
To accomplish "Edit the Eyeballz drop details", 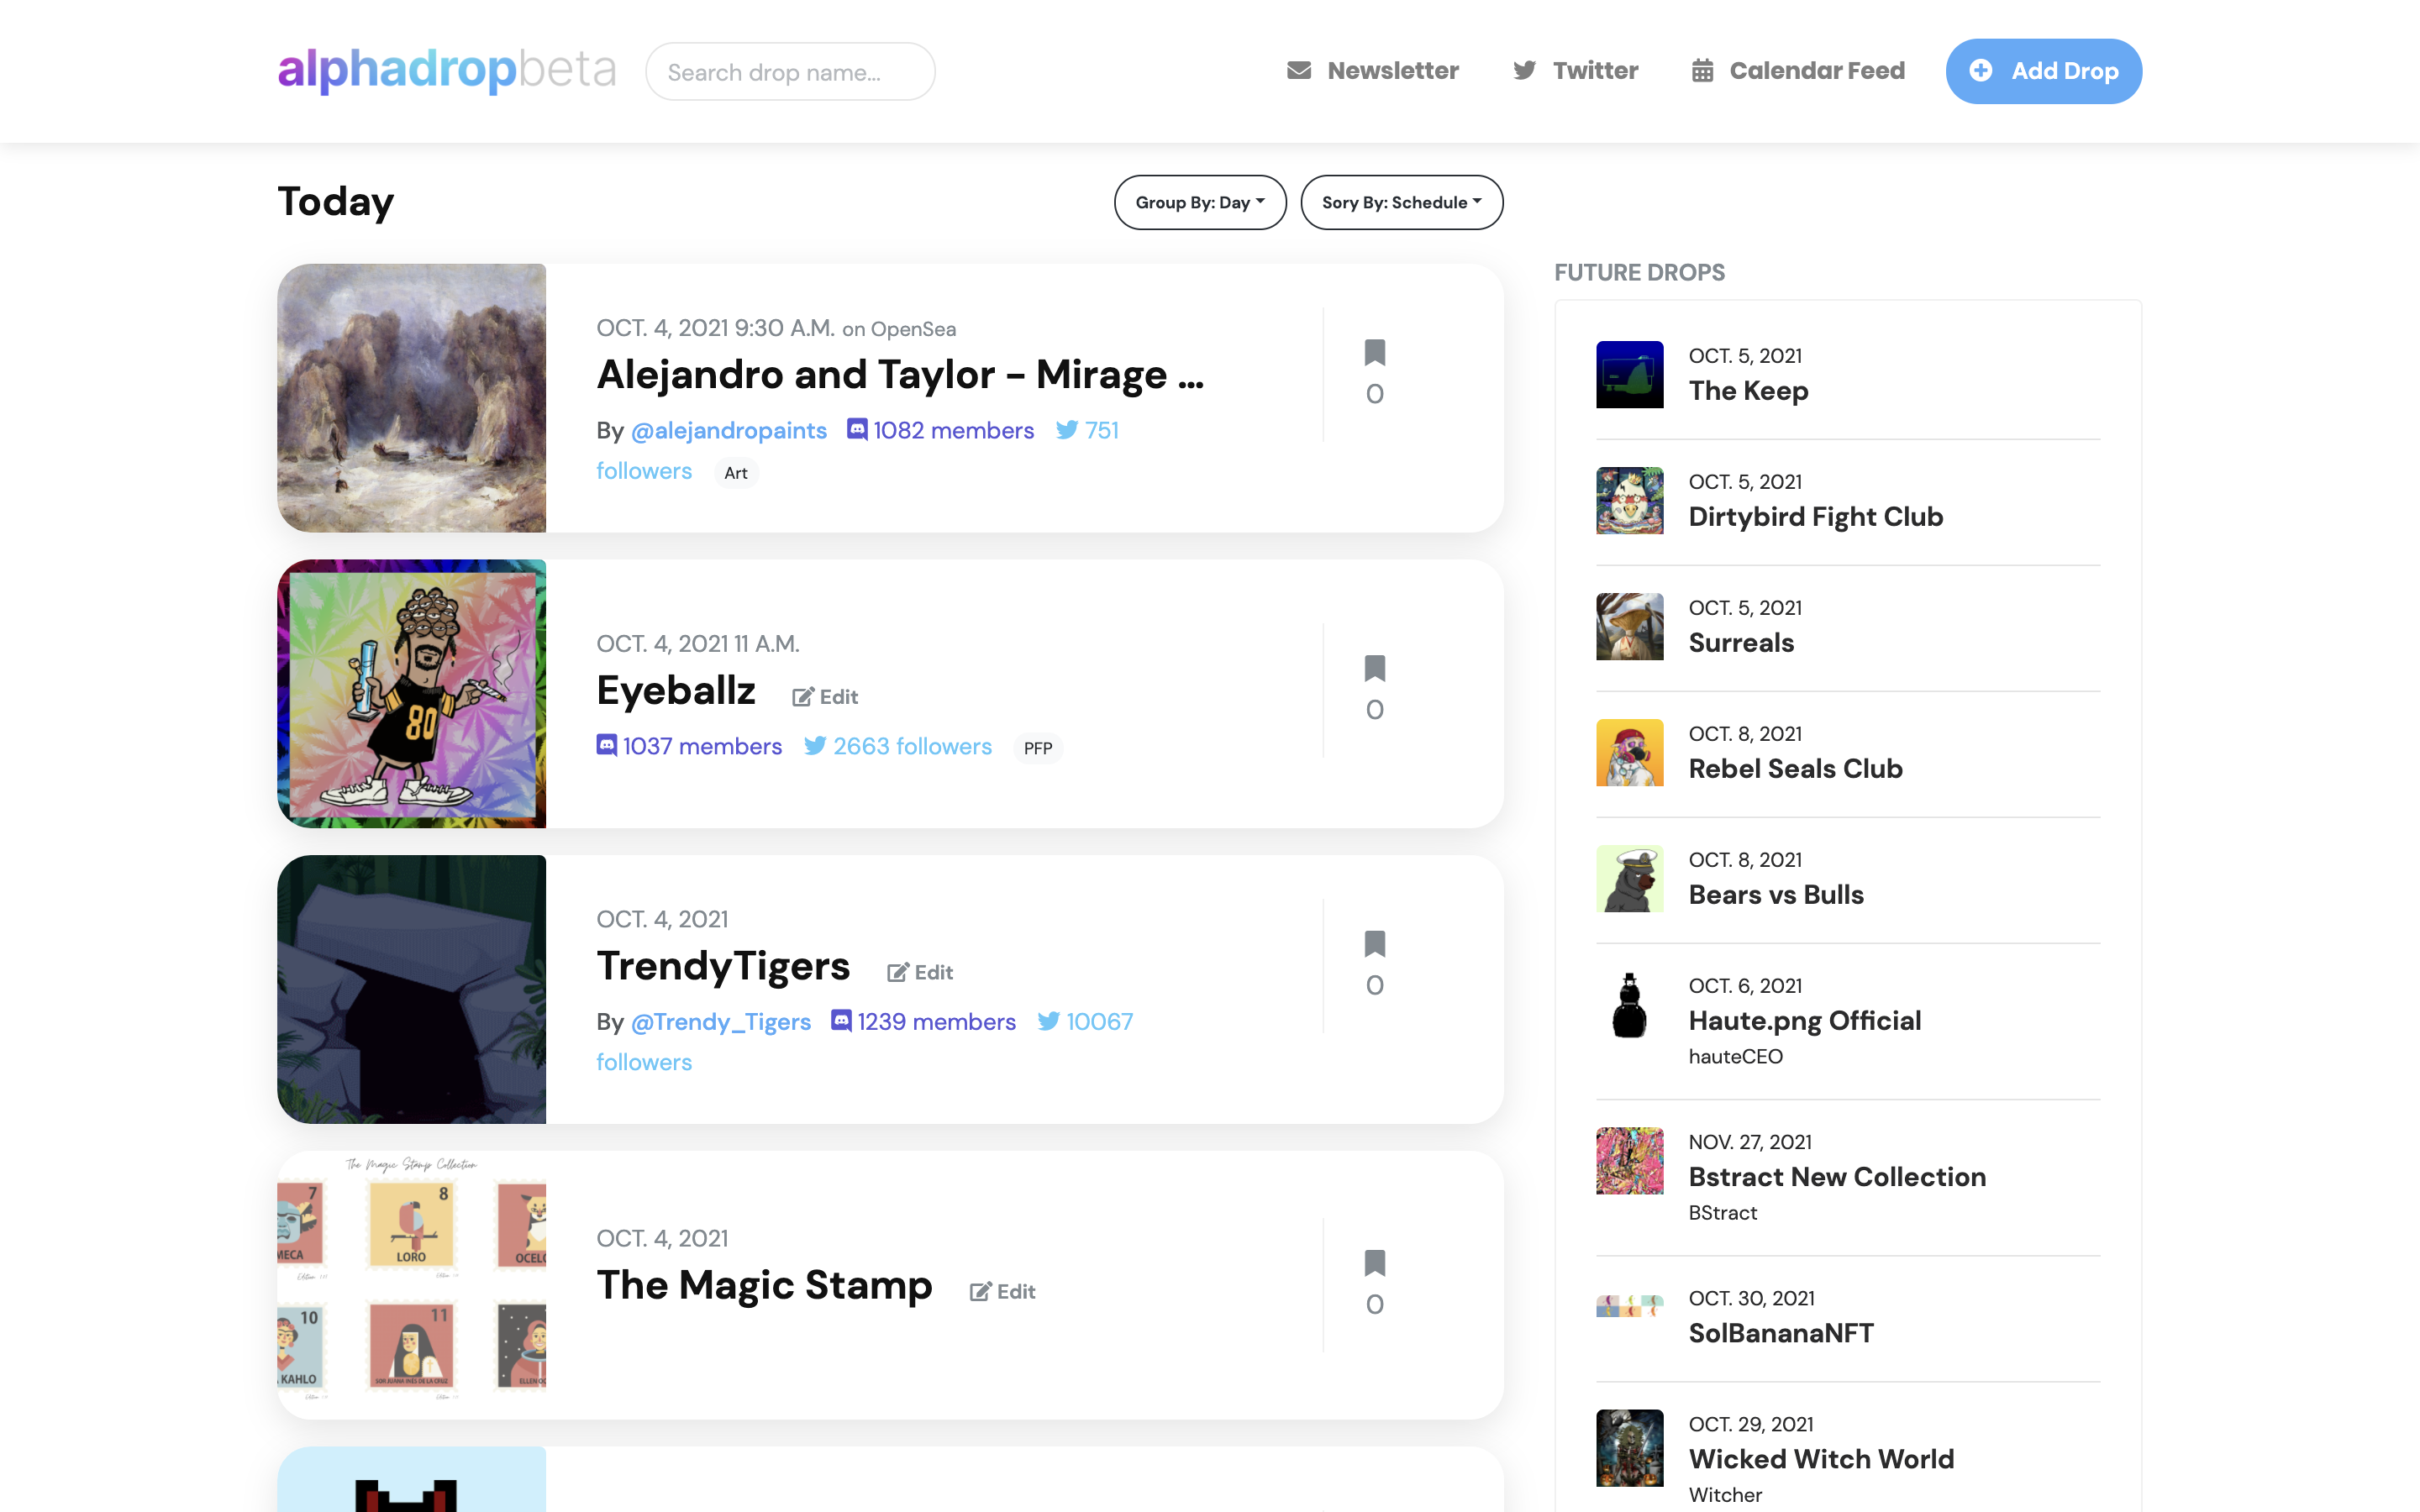I will pos(824,696).
